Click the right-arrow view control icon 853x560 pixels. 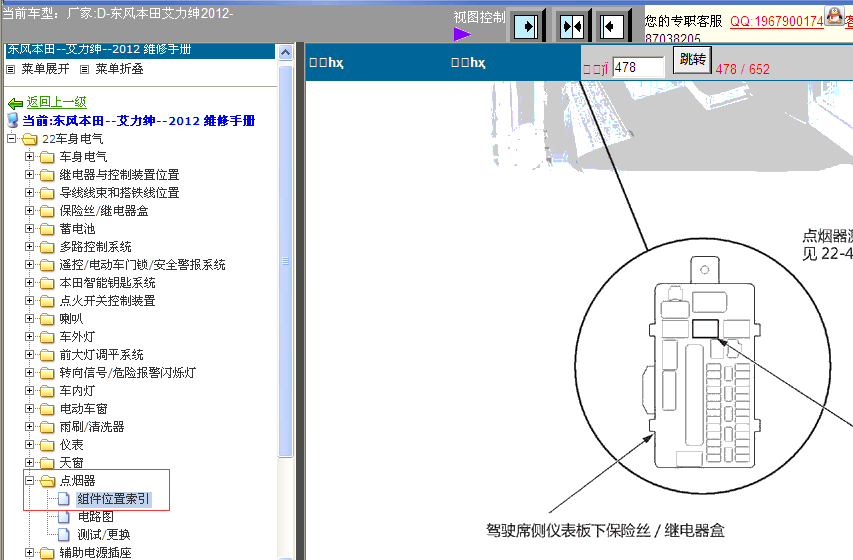pyautogui.click(x=526, y=26)
